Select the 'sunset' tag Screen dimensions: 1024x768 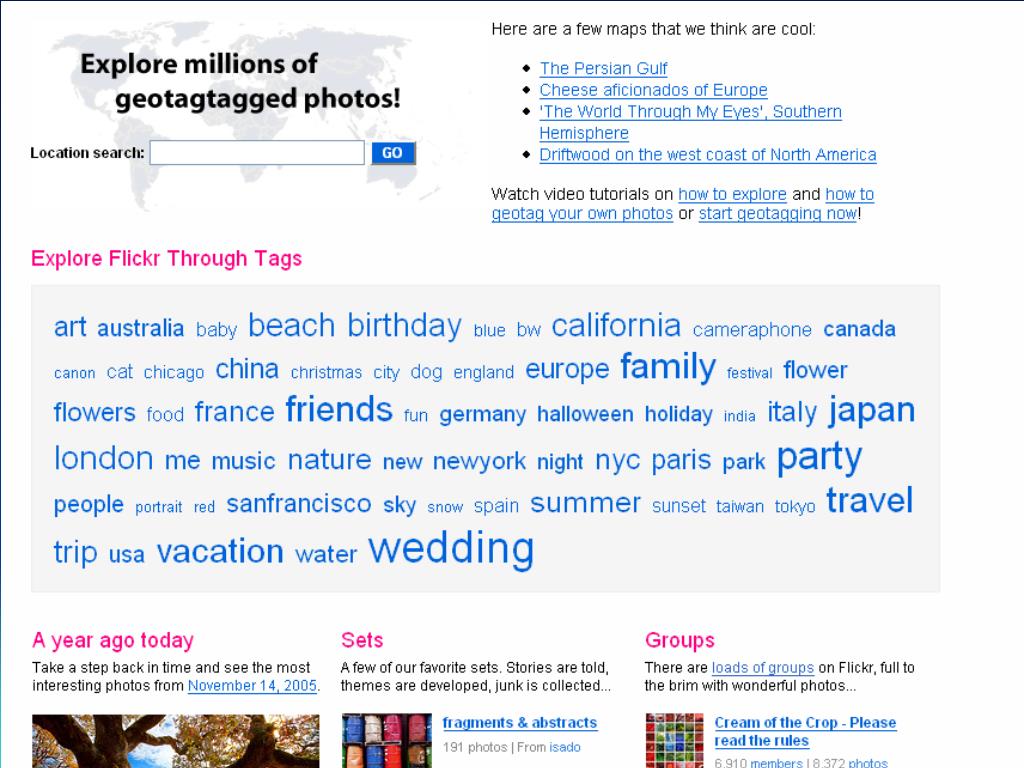(679, 506)
